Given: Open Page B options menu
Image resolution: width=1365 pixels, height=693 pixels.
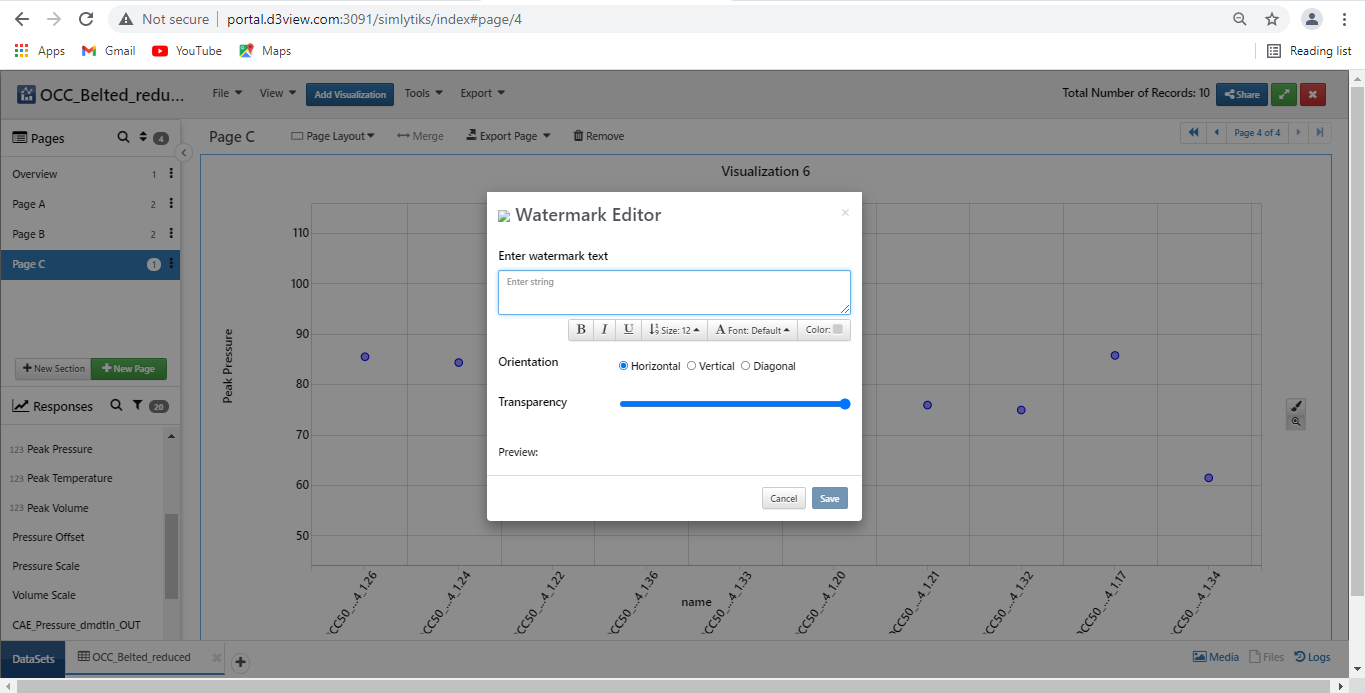Looking at the screenshot, I should pyautogui.click(x=171, y=234).
